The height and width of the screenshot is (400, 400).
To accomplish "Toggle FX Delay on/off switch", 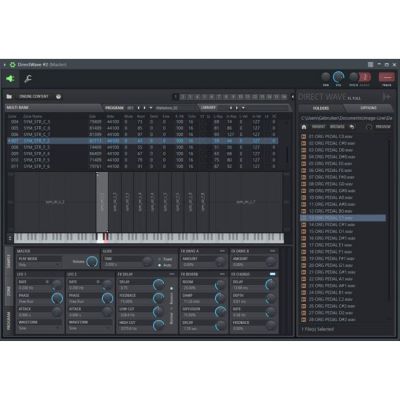I will (172, 274).
